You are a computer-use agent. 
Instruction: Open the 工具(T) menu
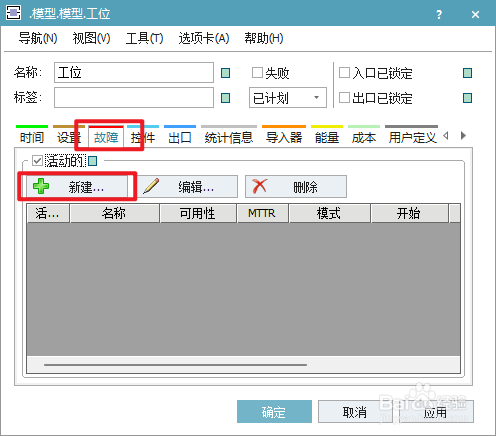[x=144, y=38]
